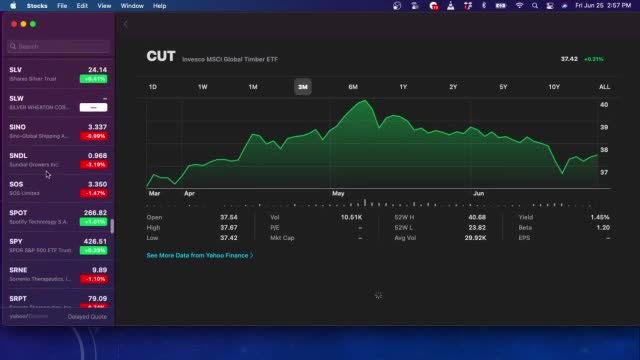
Task: Click the Beta value 1.20
Action: pos(603,228)
